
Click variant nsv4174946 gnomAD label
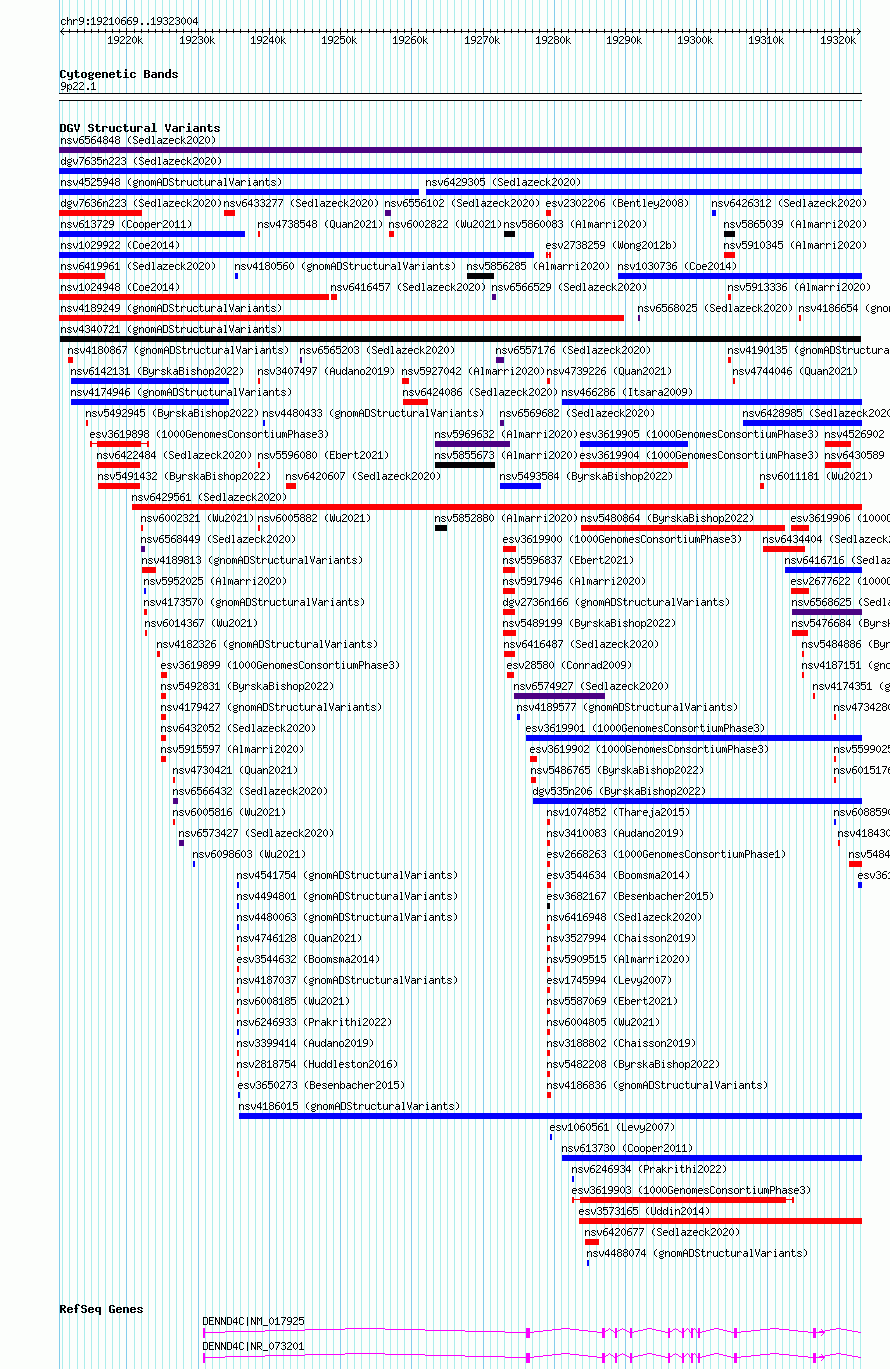coord(181,392)
